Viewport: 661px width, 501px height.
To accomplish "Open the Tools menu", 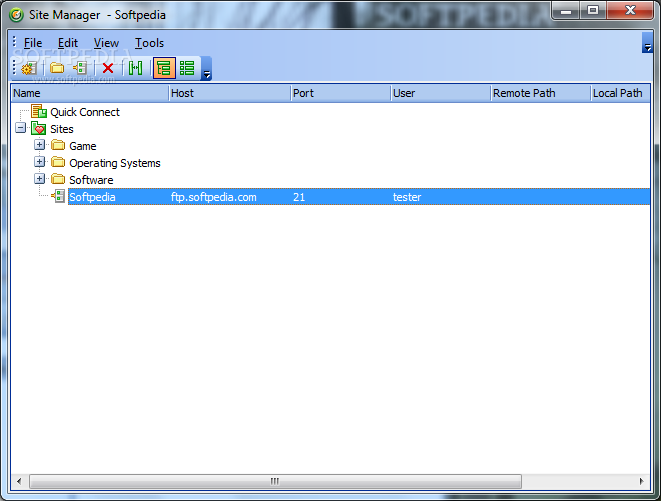I will [x=149, y=43].
